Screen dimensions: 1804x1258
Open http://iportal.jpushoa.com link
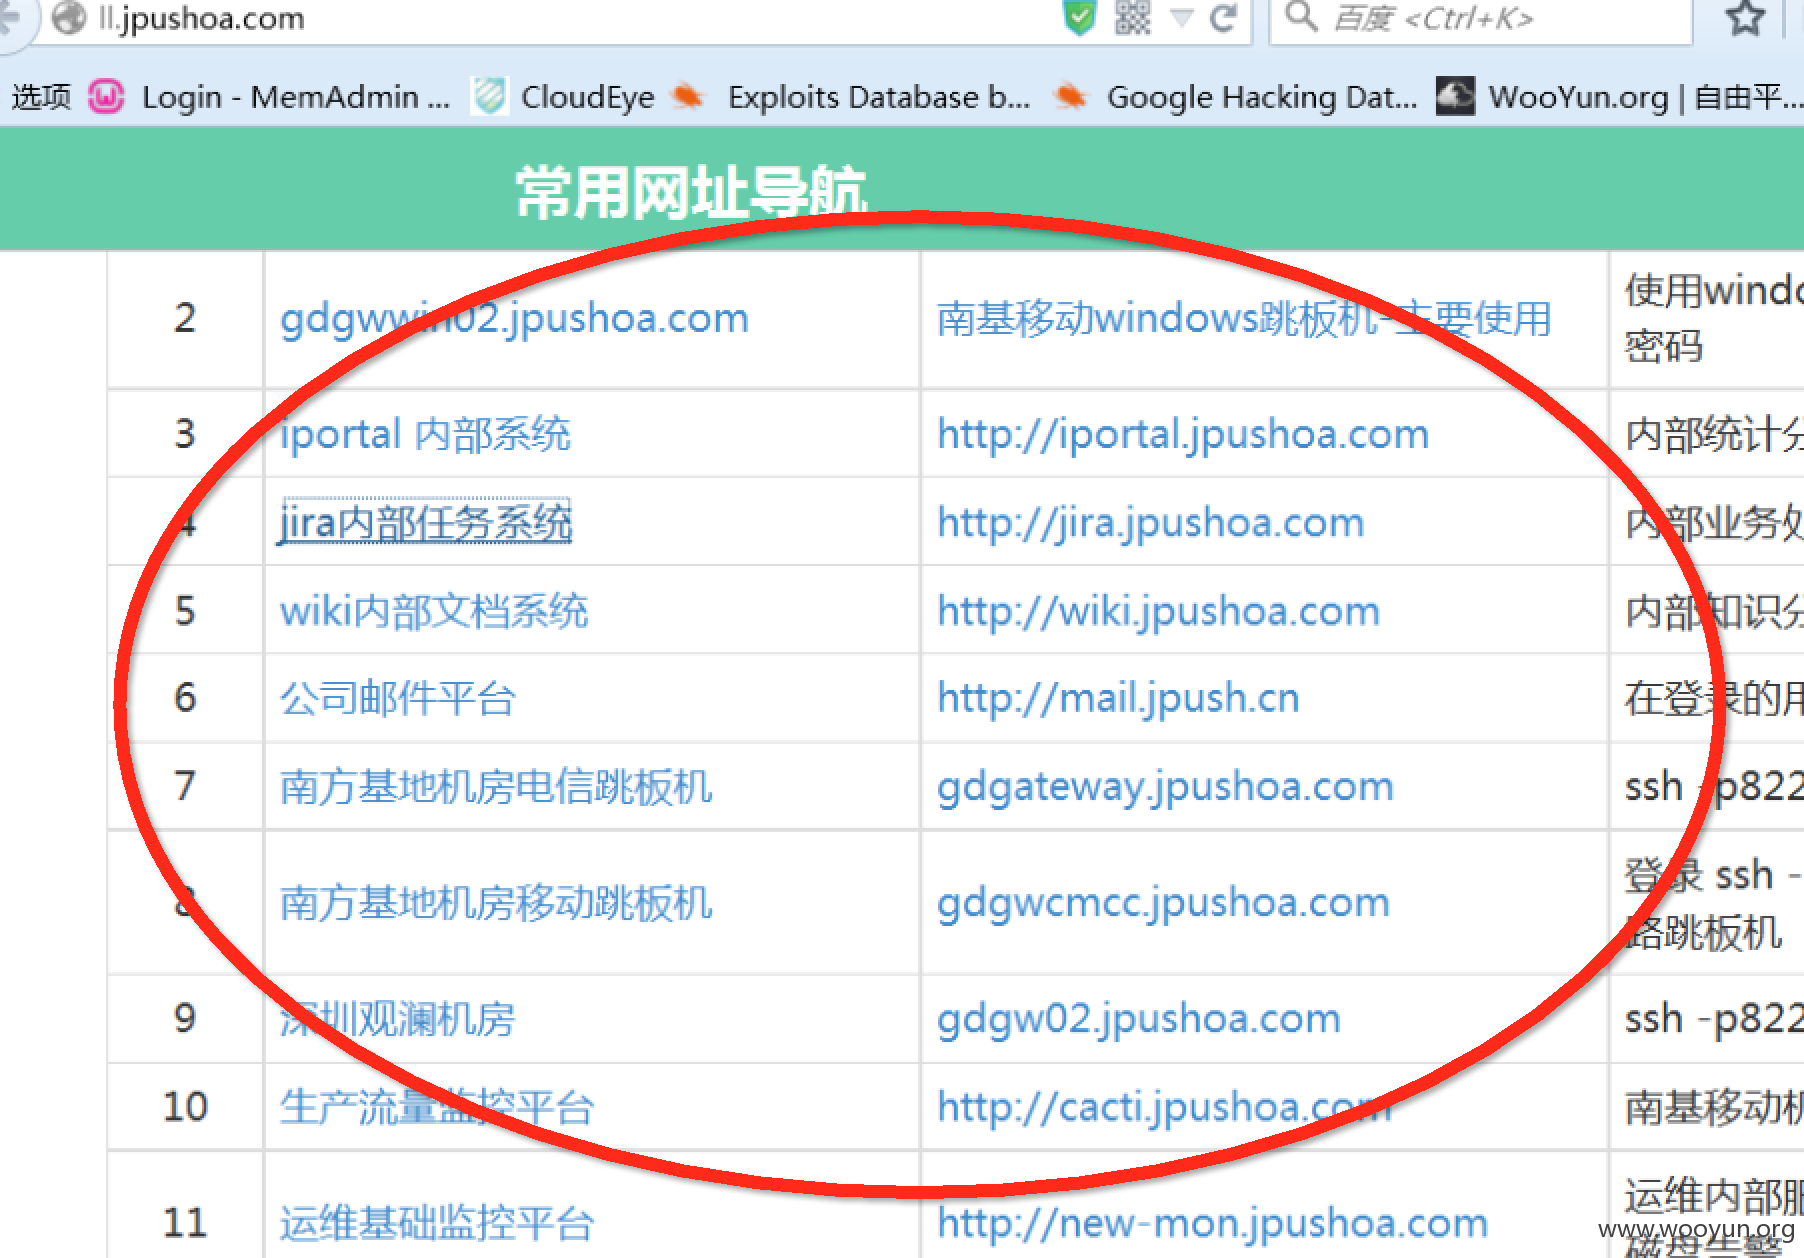point(1183,434)
